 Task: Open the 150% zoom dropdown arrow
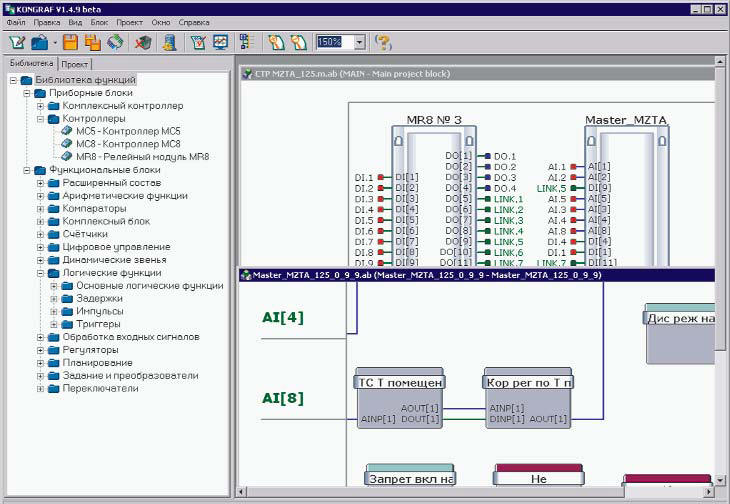(359, 42)
